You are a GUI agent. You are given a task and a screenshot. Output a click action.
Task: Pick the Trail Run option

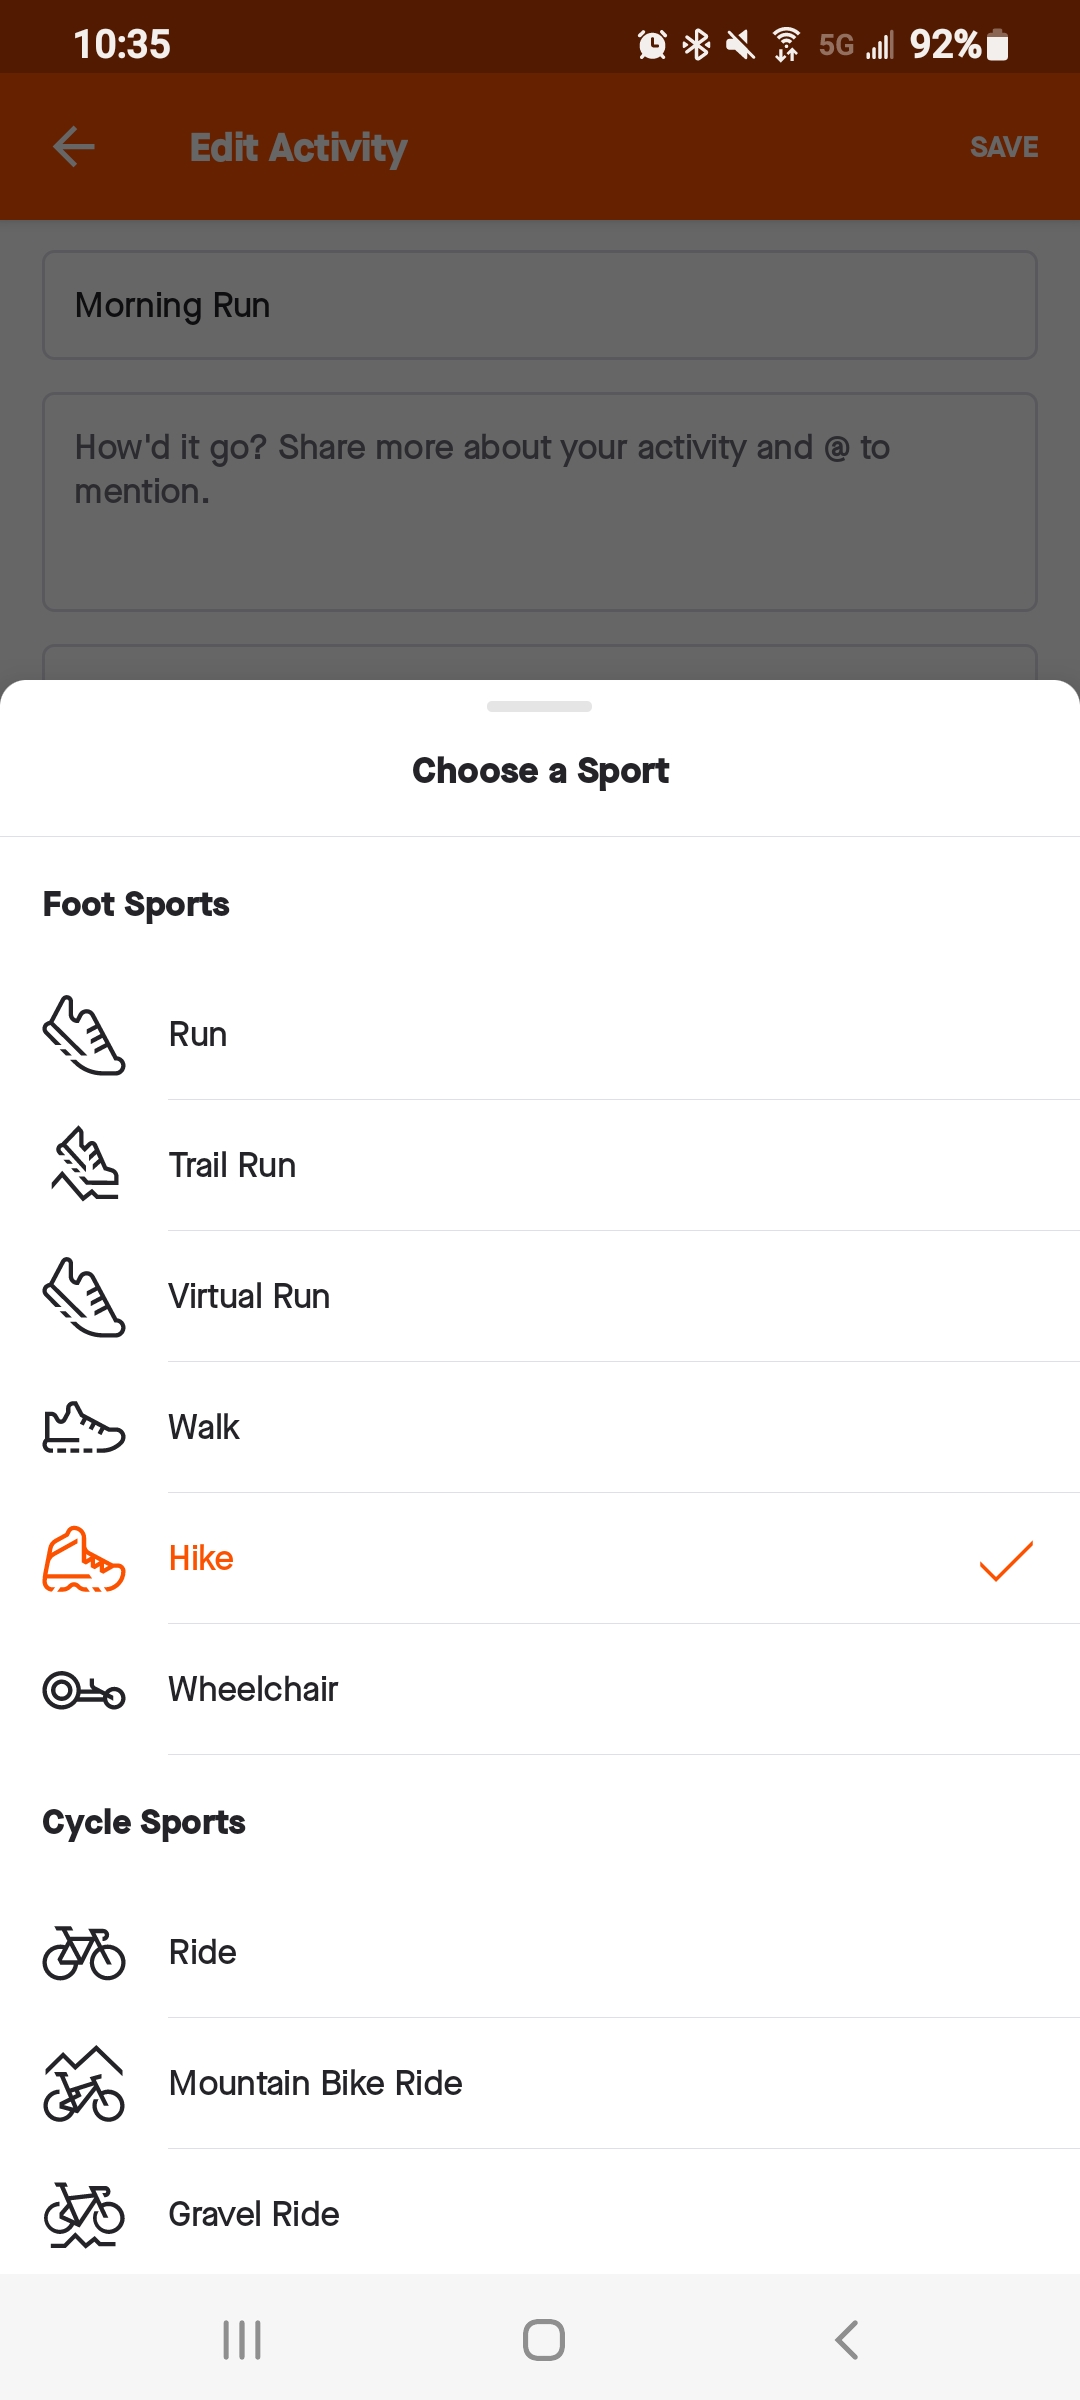point(232,1165)
